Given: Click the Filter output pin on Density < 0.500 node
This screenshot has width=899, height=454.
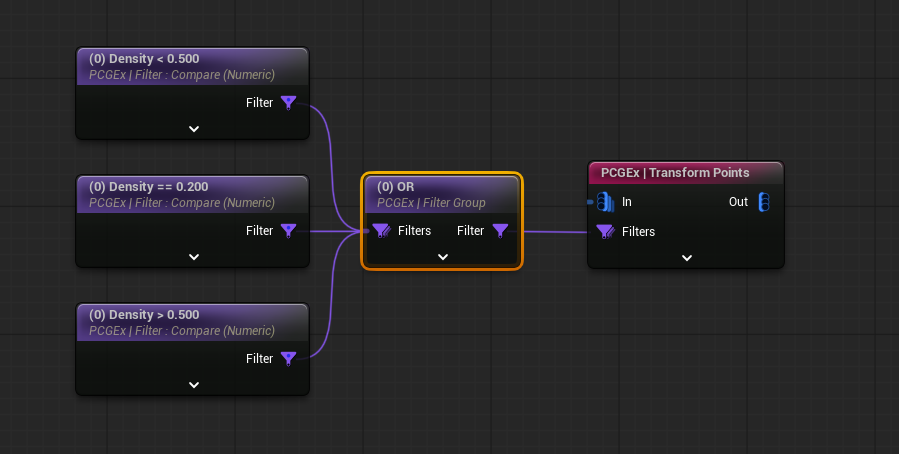Looking at the screenshot, I should click(288, 102).
